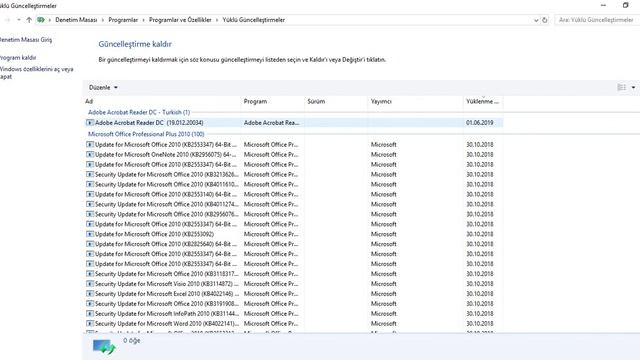Select Security Update for Microsoft Excel 2010 (KB4022146)
The height and width of the screenshot is (360, 640).
click(x=293, y=293)
